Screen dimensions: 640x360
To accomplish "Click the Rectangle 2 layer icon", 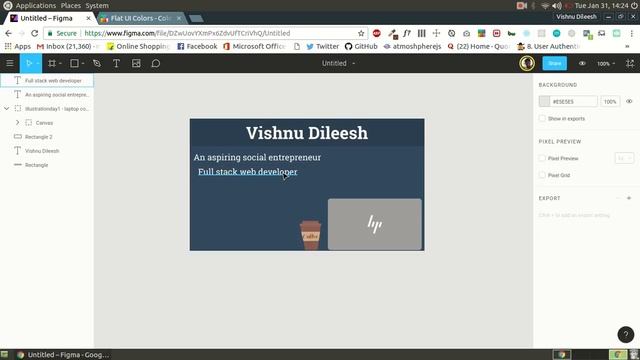I will [18, 137].
